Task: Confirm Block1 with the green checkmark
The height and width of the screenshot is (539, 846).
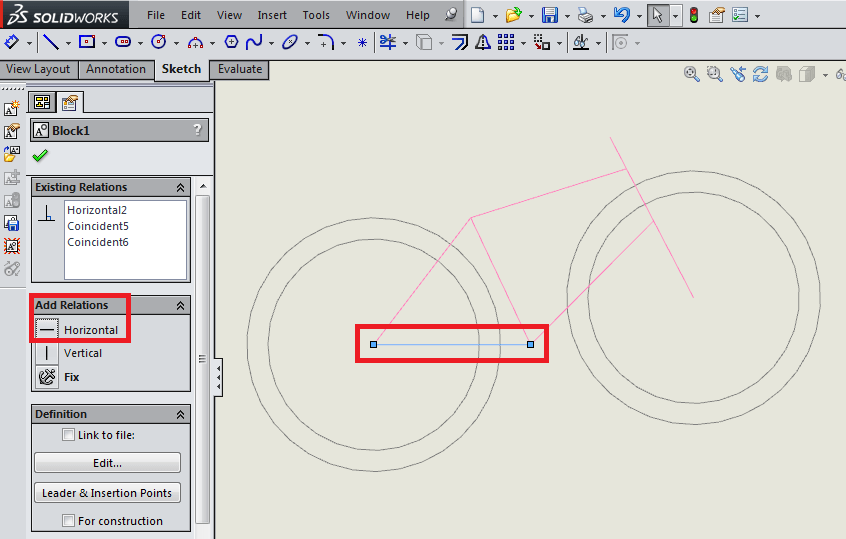Action: [x=40, y=156]
